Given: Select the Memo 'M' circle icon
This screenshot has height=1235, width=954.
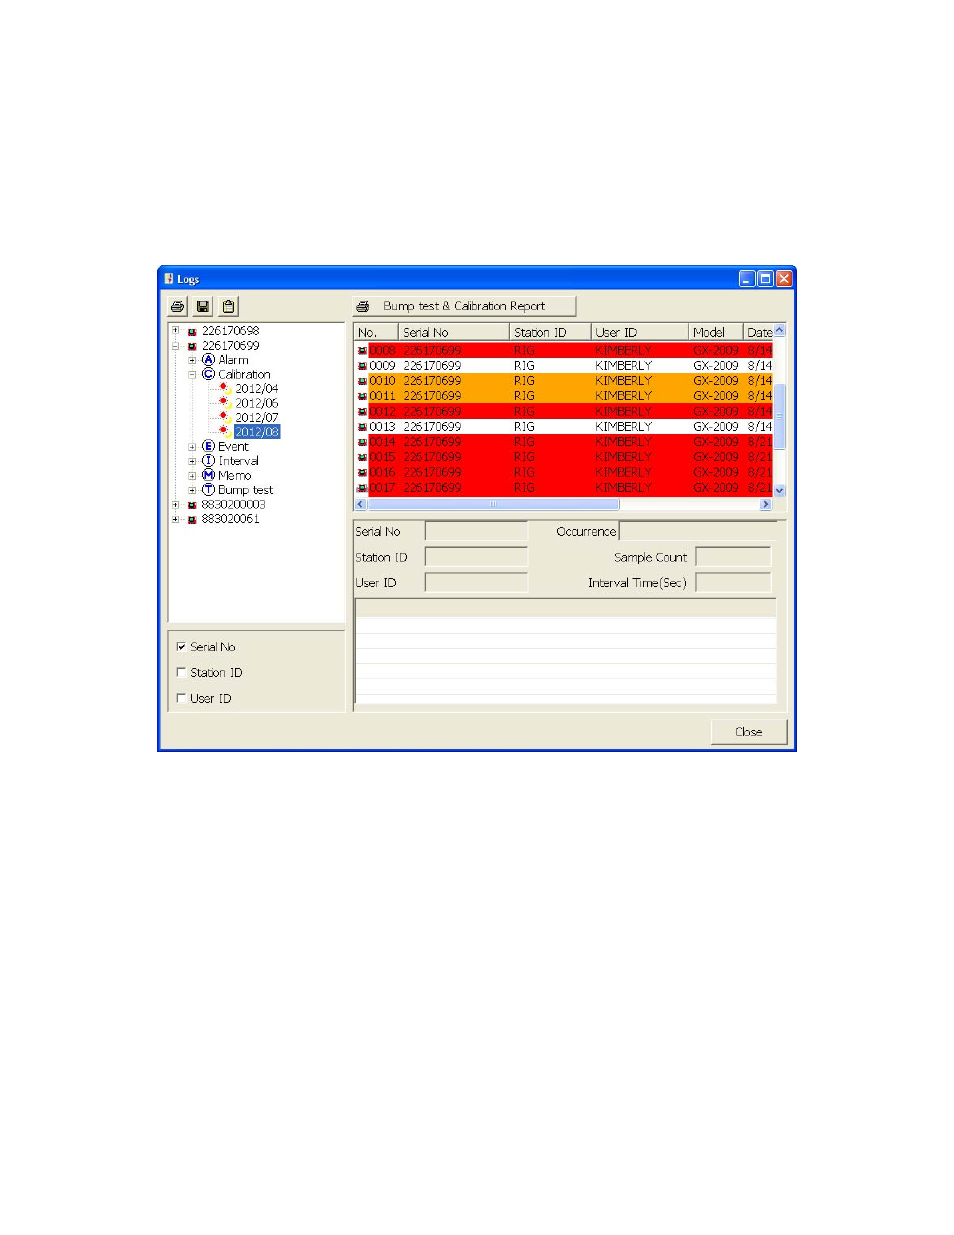Looking at the screenshot, I should [208, 475].
